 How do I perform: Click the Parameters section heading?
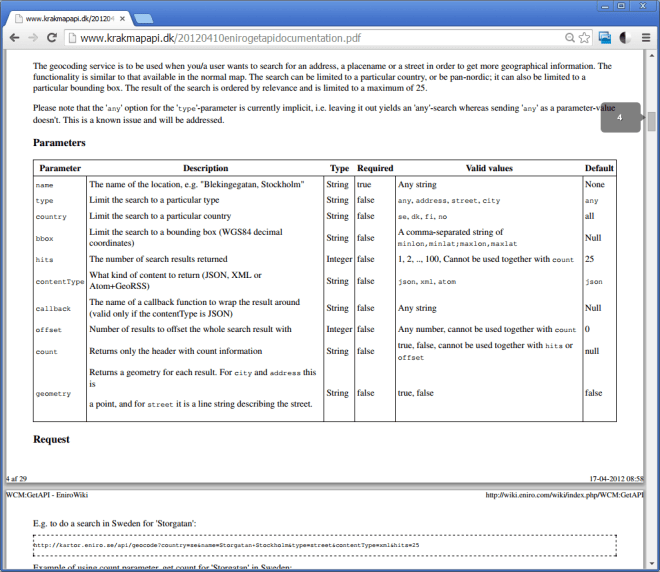pos(59,143)
